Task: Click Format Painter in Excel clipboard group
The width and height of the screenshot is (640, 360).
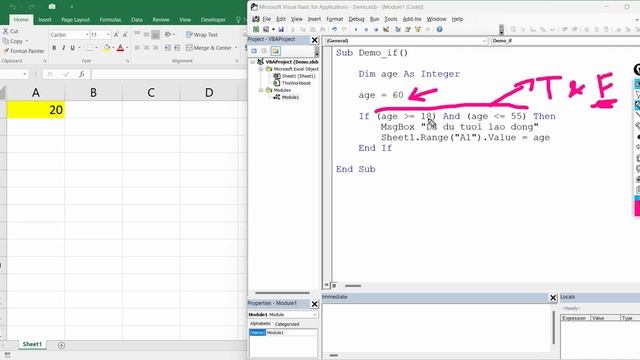Action: [x=24, y=51]
